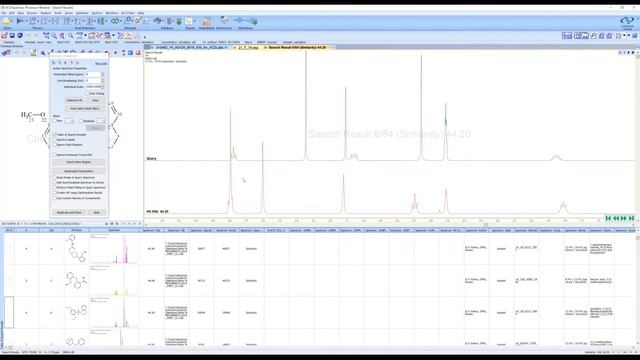
Task: Click the first icon in the chemical structure toolbar
Action: coord(6,53)
